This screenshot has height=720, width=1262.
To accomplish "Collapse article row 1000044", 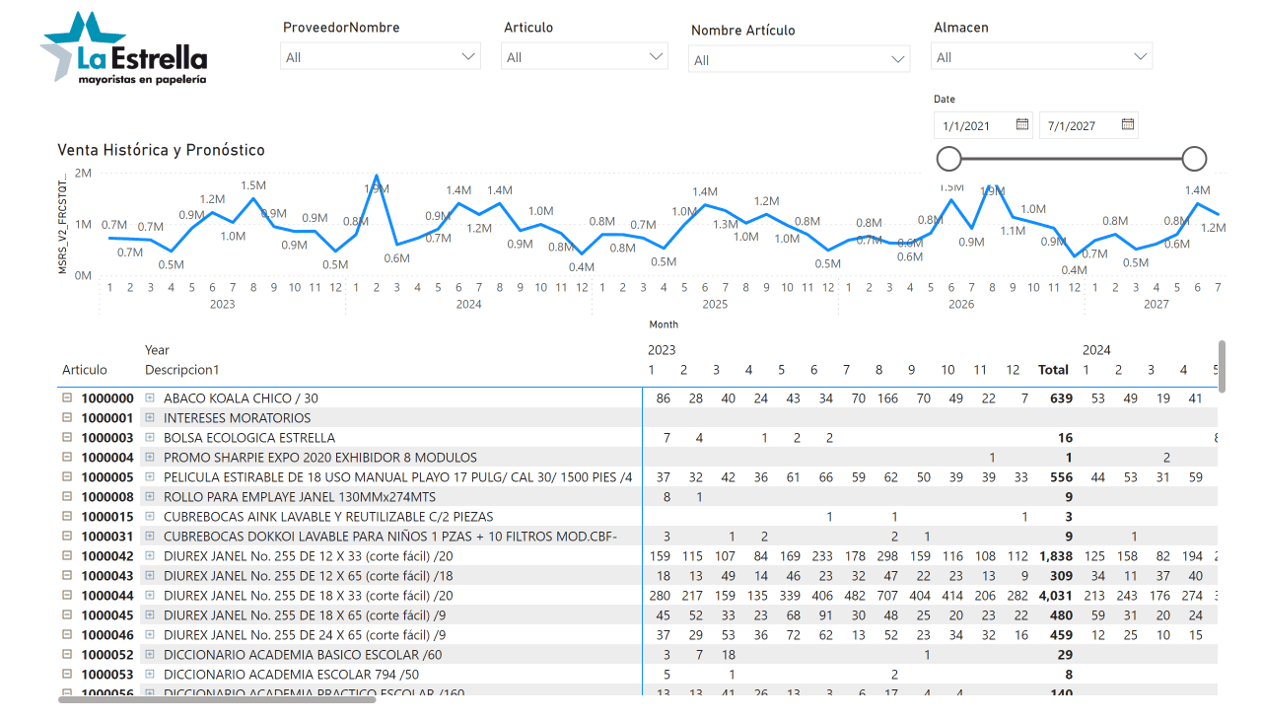I will [68, 595].
